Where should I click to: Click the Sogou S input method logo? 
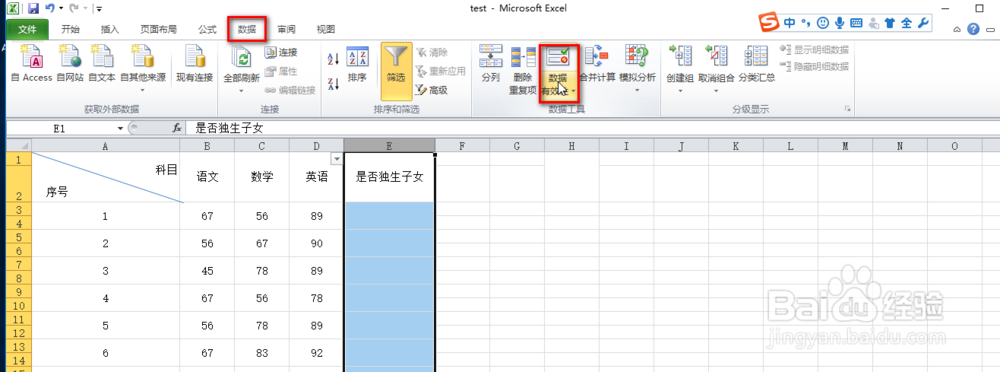pos(769,23)
